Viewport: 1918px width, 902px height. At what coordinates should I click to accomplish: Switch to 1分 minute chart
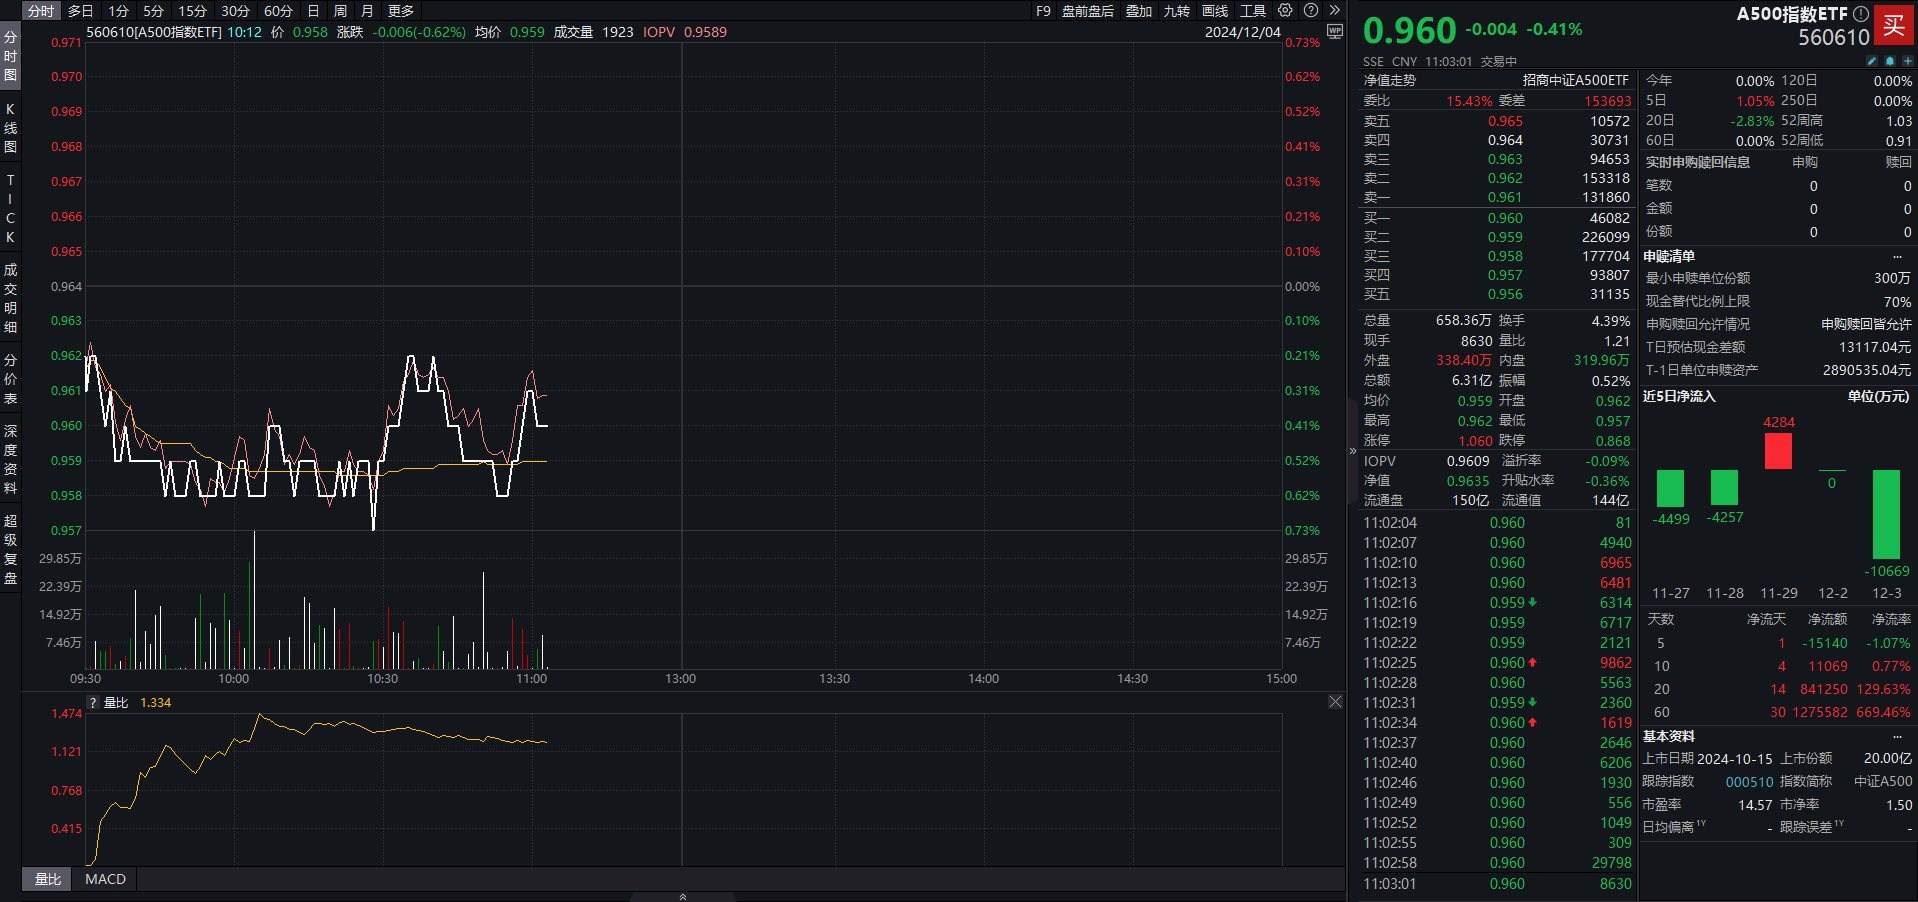tap(119, 11)
